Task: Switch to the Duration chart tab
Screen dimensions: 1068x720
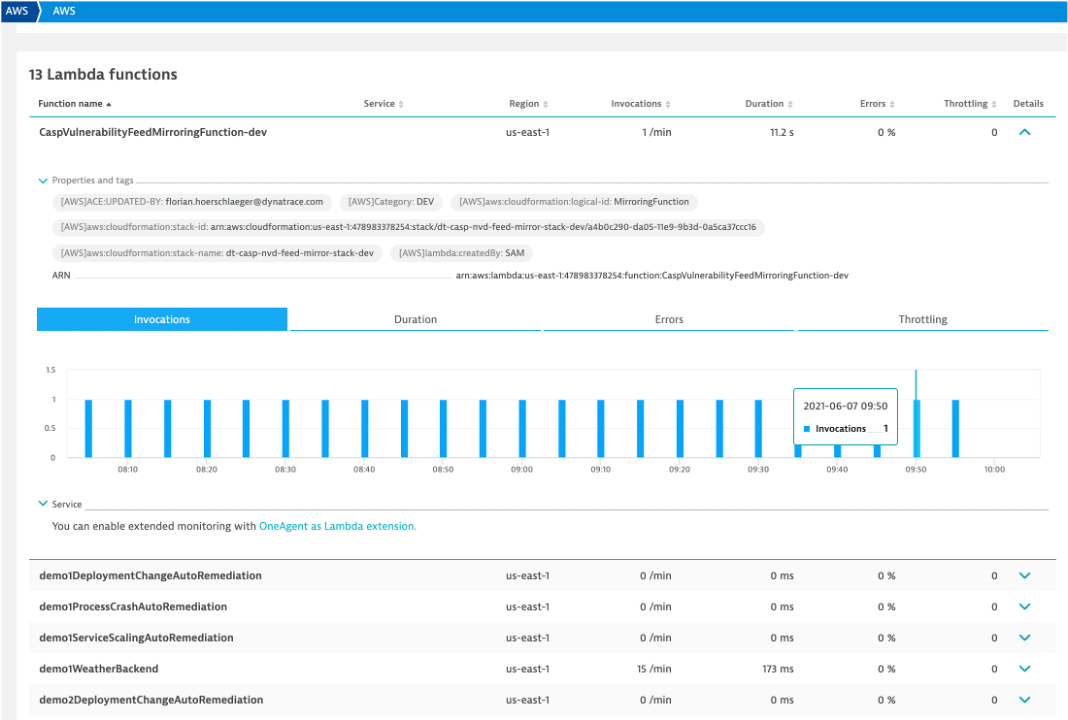Action: (415, 320)
